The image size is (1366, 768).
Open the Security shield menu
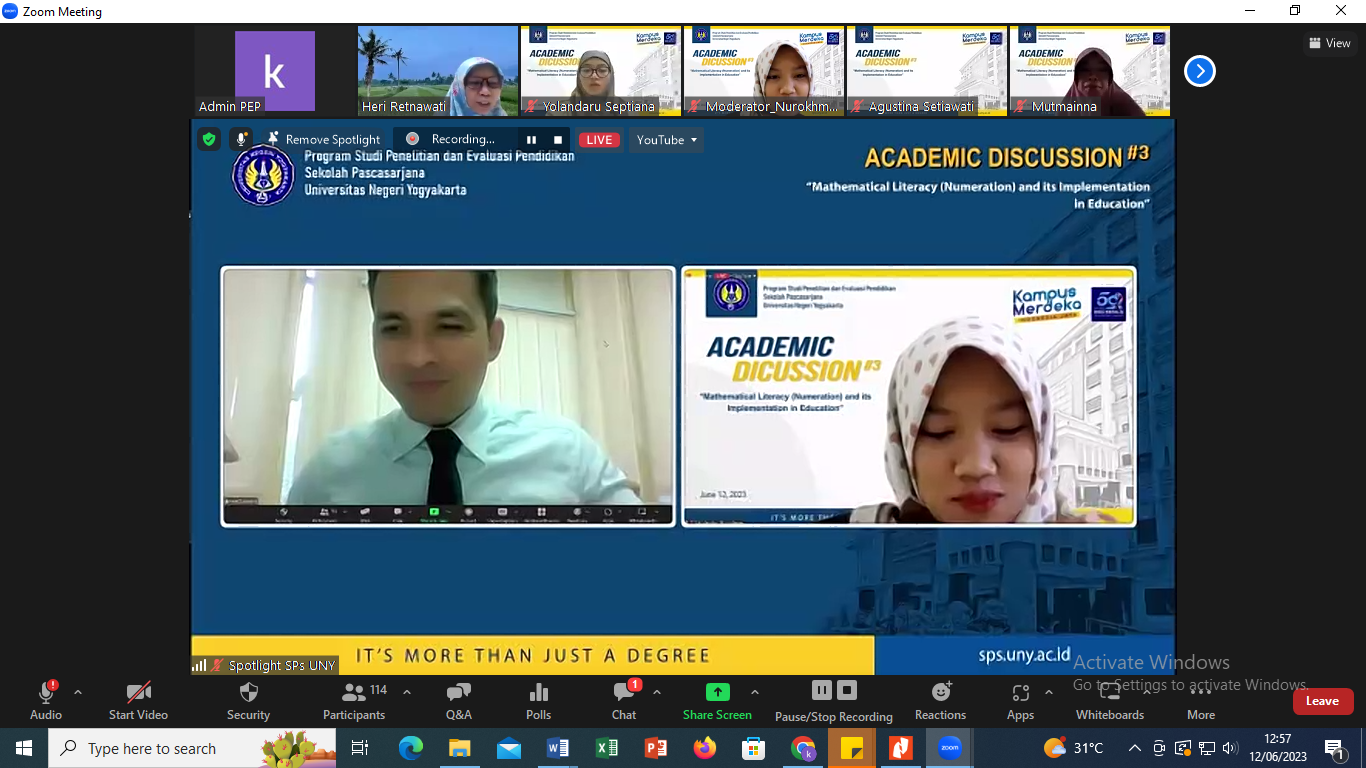248,700
